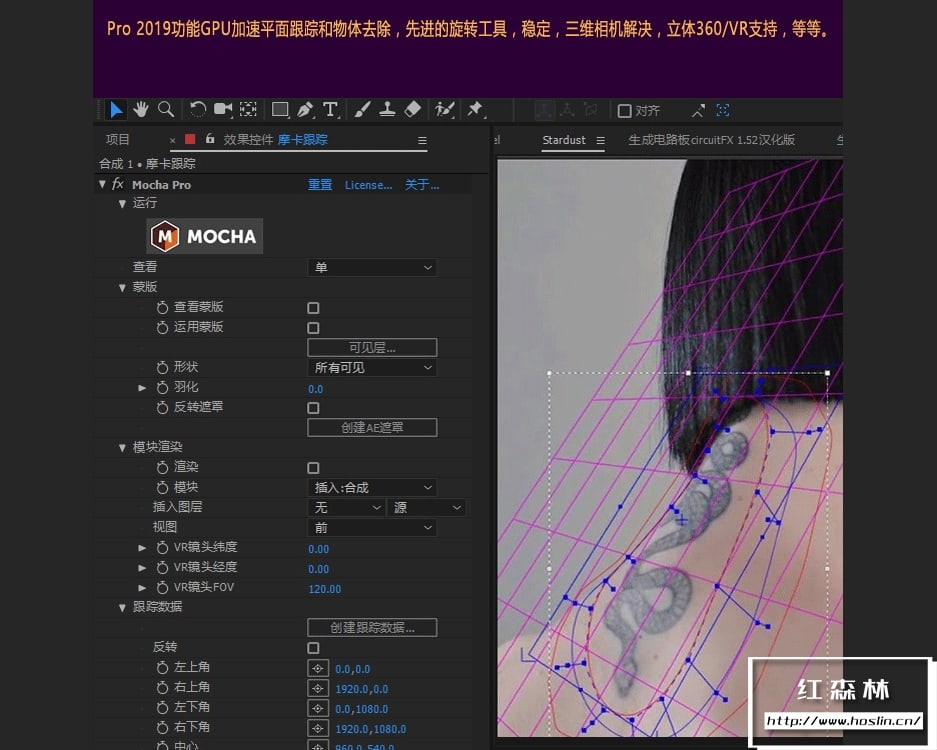
Task: Expand the VR镜头FOV property
Action: tap(142, 587)
